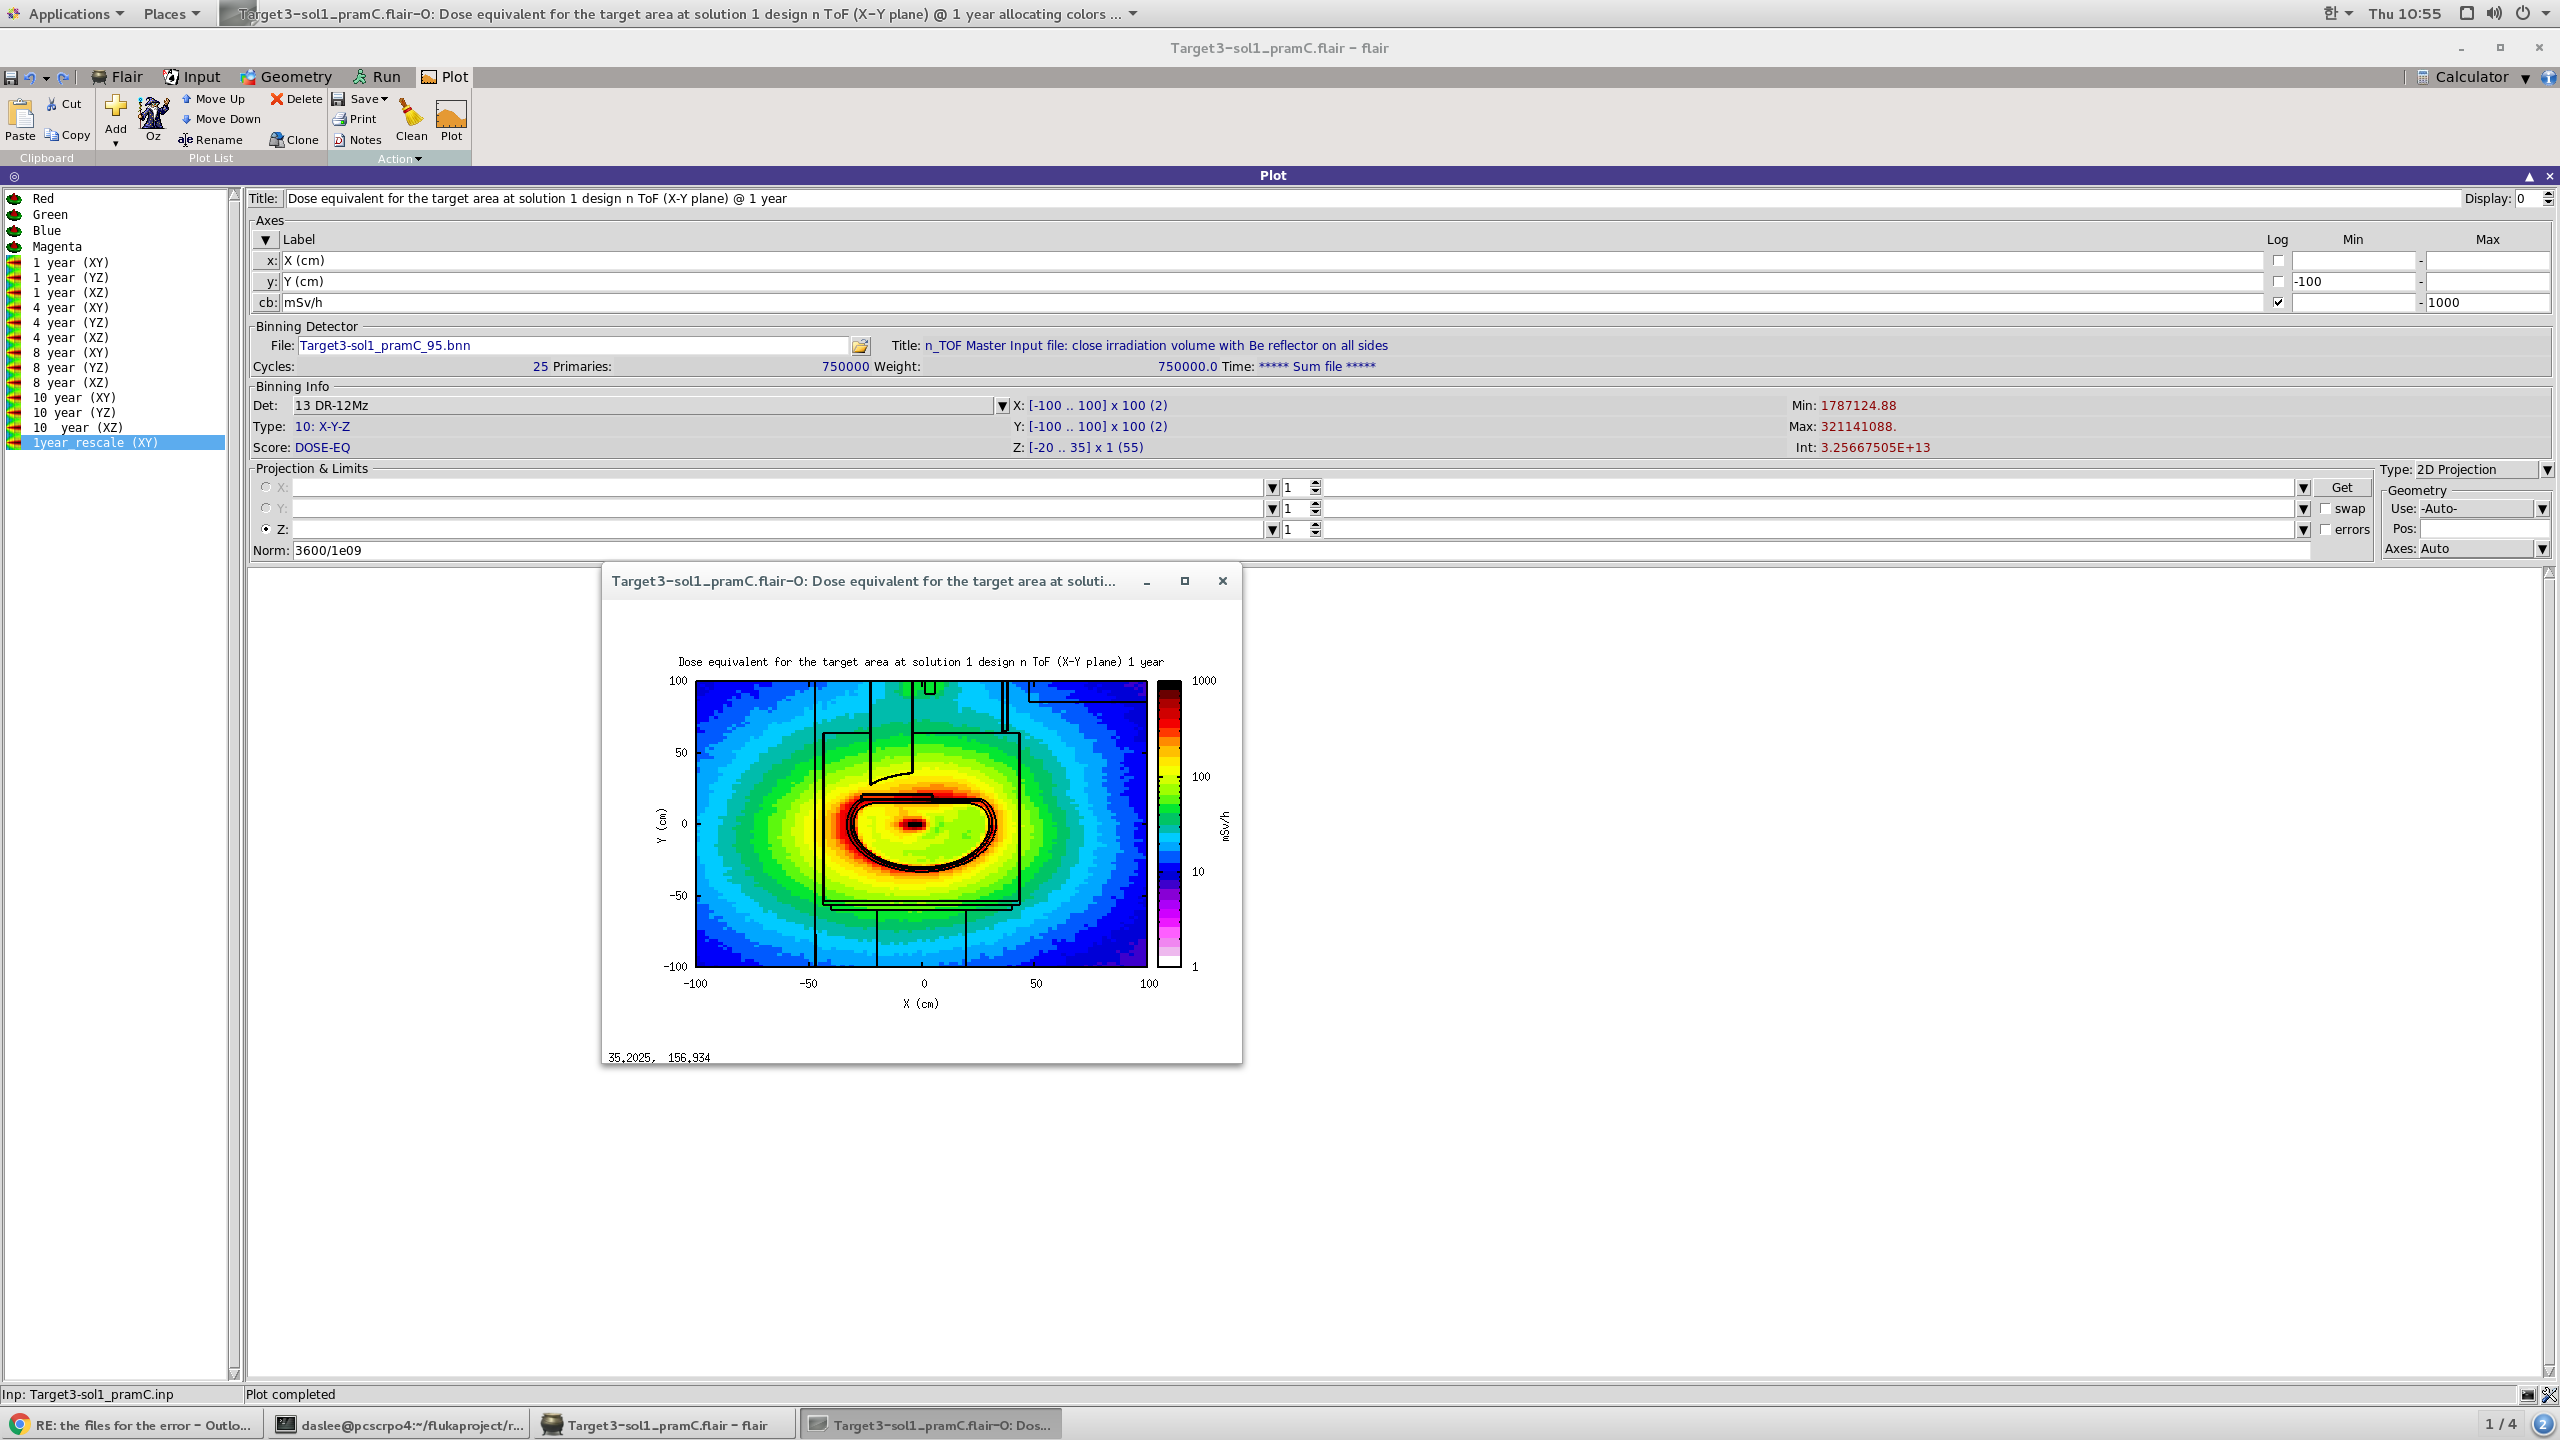Switch to the Flair tab
Screen dimensions: 2560x1440
tap(117, 77)
